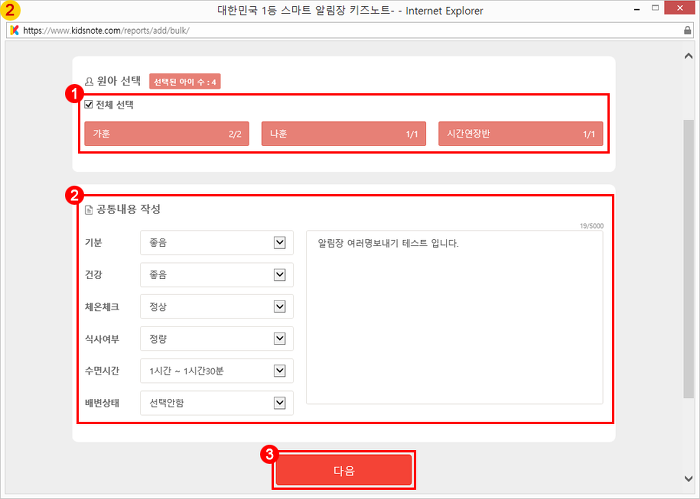This screenshot has width=700, height=499.
Task: Open the 배변상태 dropdown
Action: [x=217, y=403]
